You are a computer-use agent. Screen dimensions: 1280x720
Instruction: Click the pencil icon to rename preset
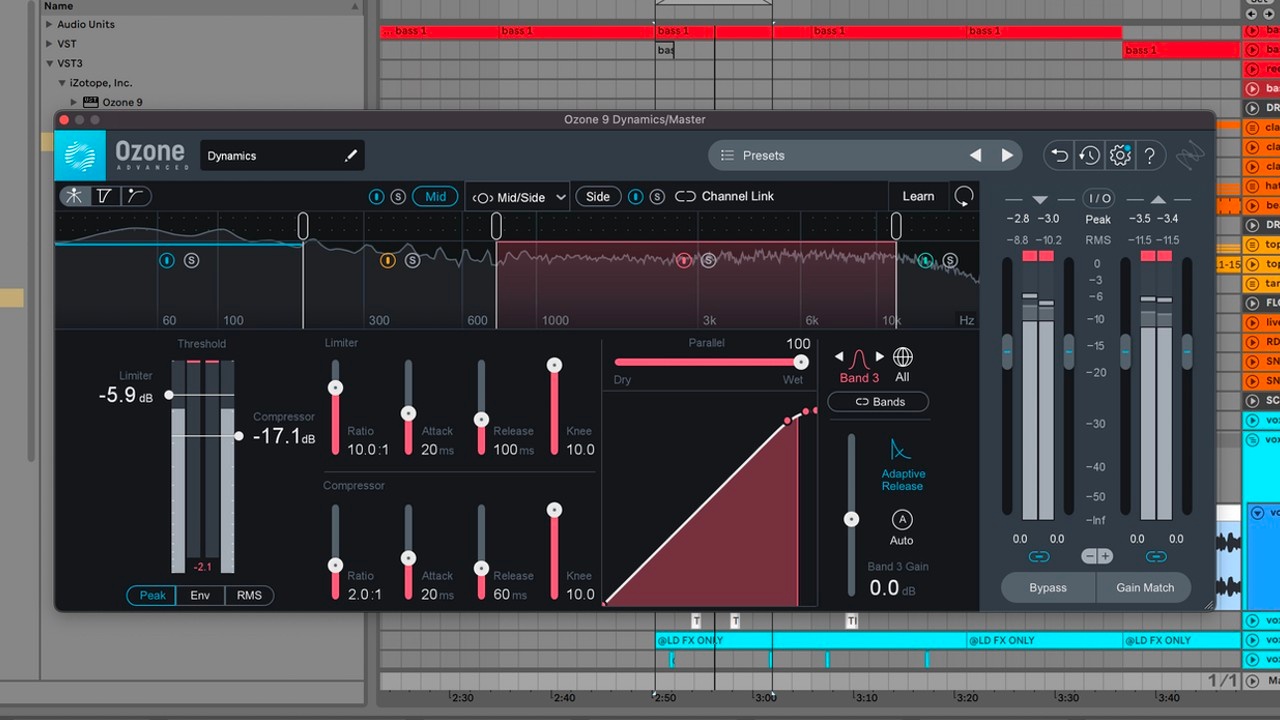[350, 156]
